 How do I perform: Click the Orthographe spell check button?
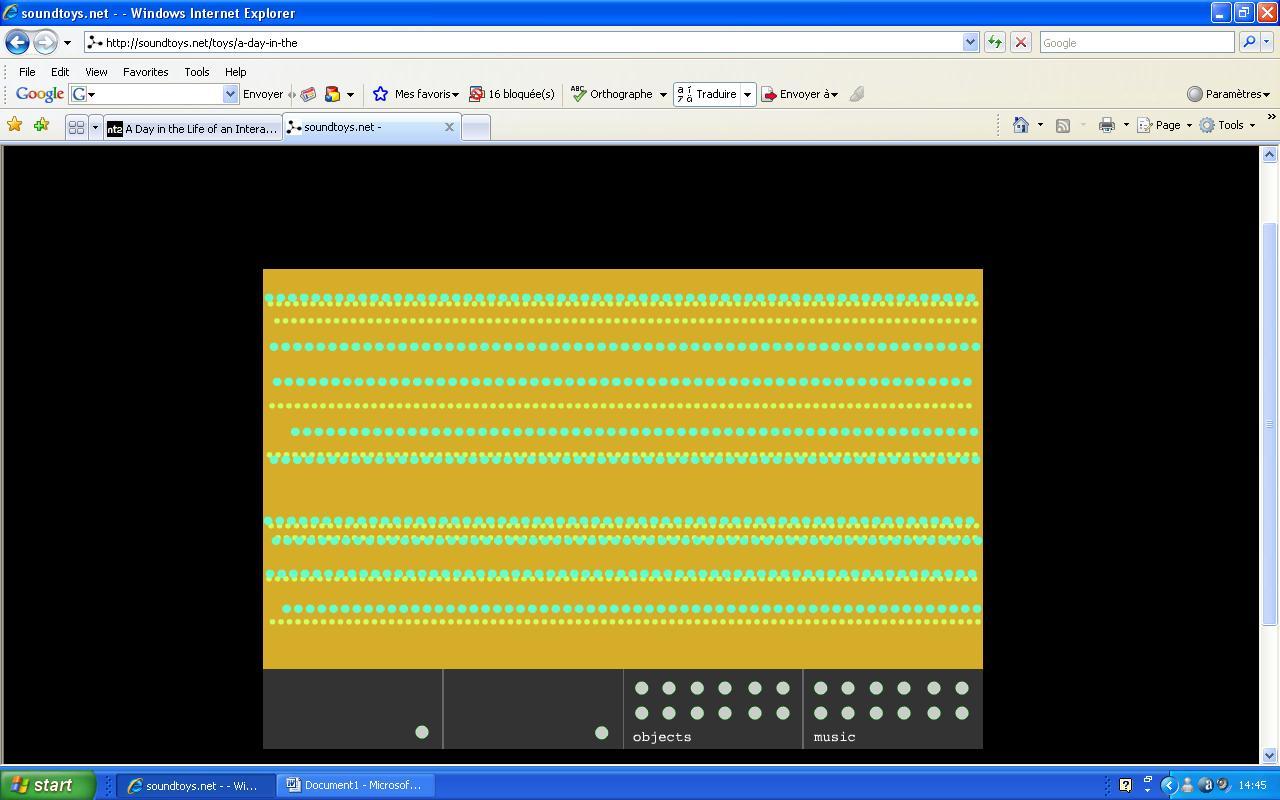[612, 94]
